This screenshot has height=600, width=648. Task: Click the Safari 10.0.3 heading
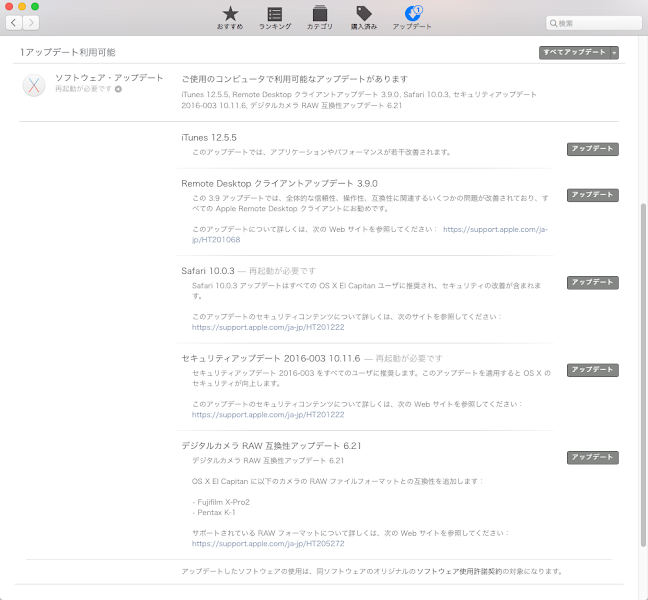coord(208,271)
